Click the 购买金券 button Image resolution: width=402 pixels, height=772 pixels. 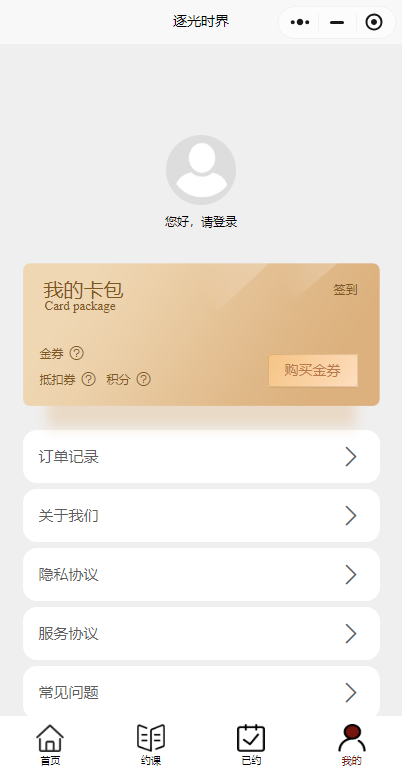pos(313,370)
